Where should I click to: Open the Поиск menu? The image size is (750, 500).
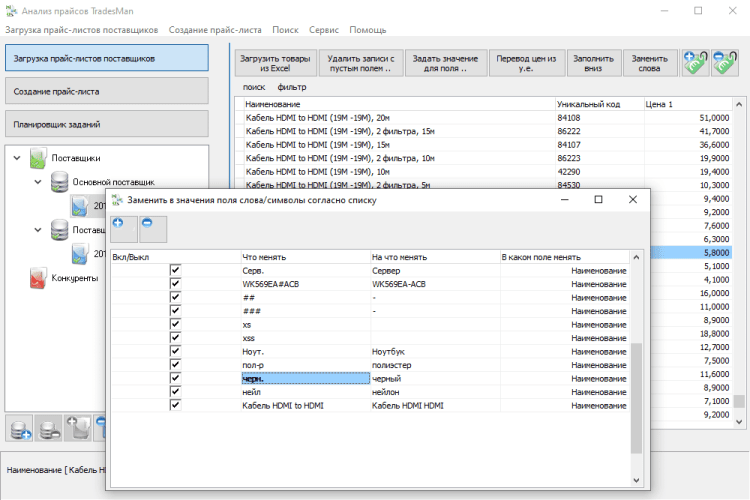tap(285, 30)
